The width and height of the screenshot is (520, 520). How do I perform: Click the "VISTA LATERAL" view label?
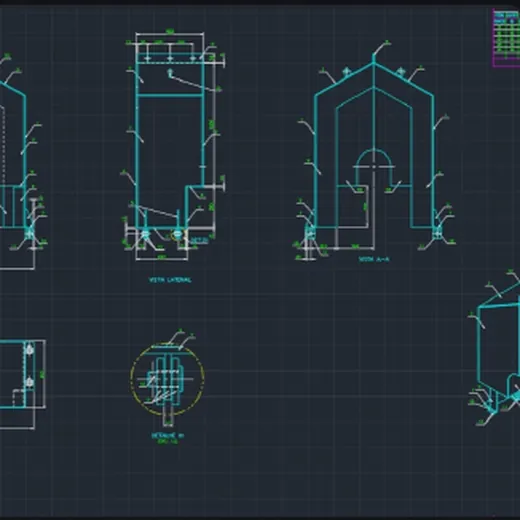[170, 280]
